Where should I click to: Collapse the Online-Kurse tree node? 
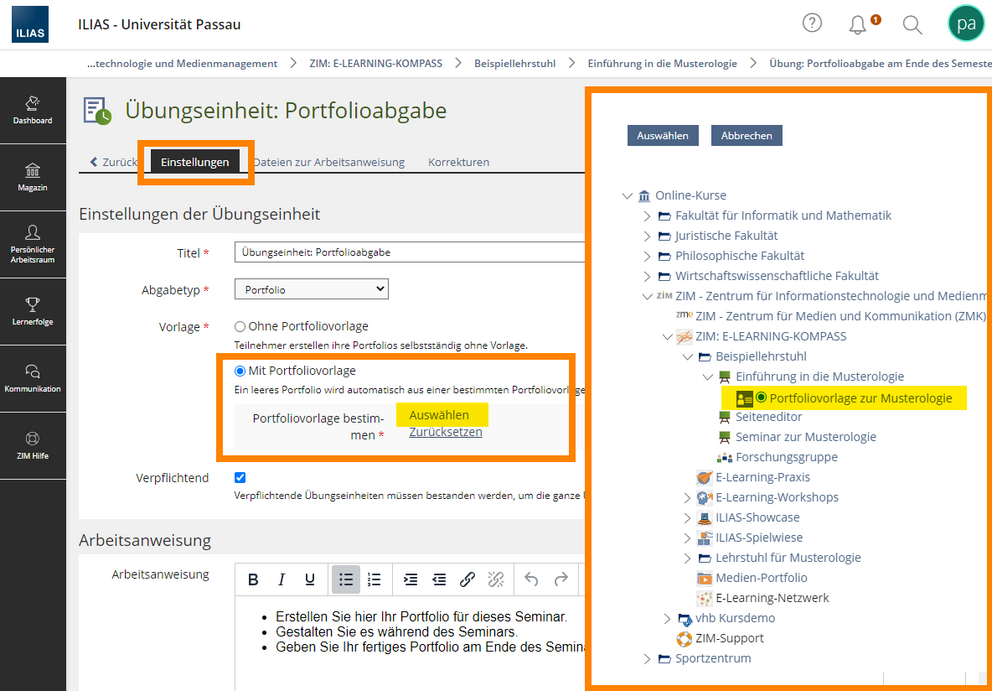(x=627, y=196)
